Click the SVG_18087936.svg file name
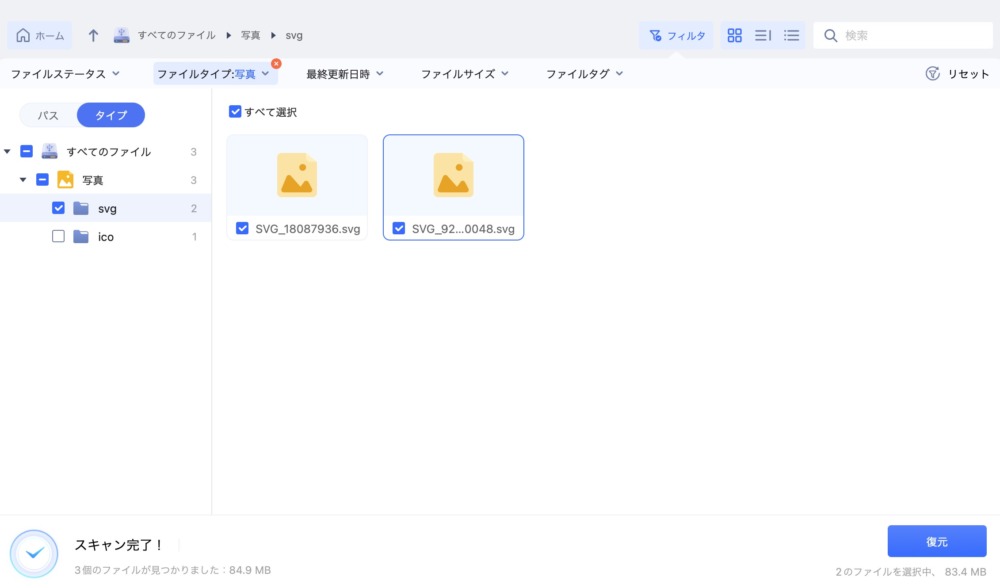Image resolution: width=1000 pixels, height=588 pixels. (307, 229)
